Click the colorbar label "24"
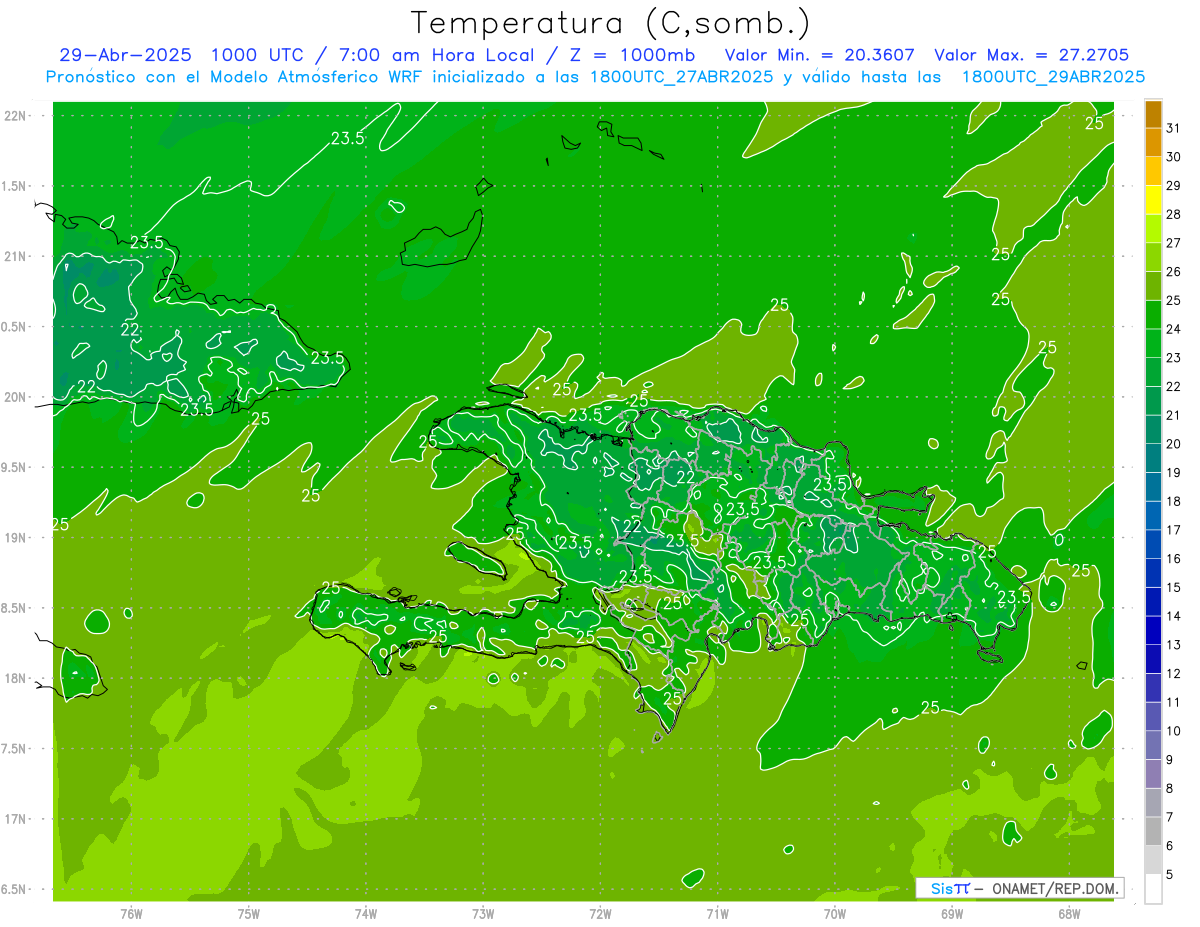 click(1174, 329)
